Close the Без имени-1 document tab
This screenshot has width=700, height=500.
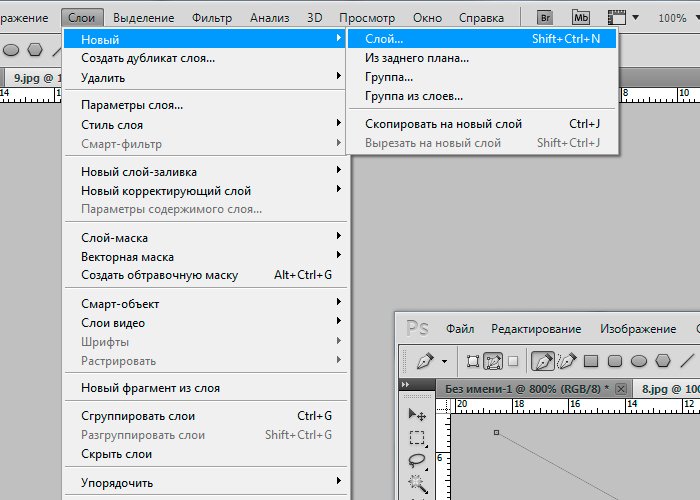click(620, 388)
